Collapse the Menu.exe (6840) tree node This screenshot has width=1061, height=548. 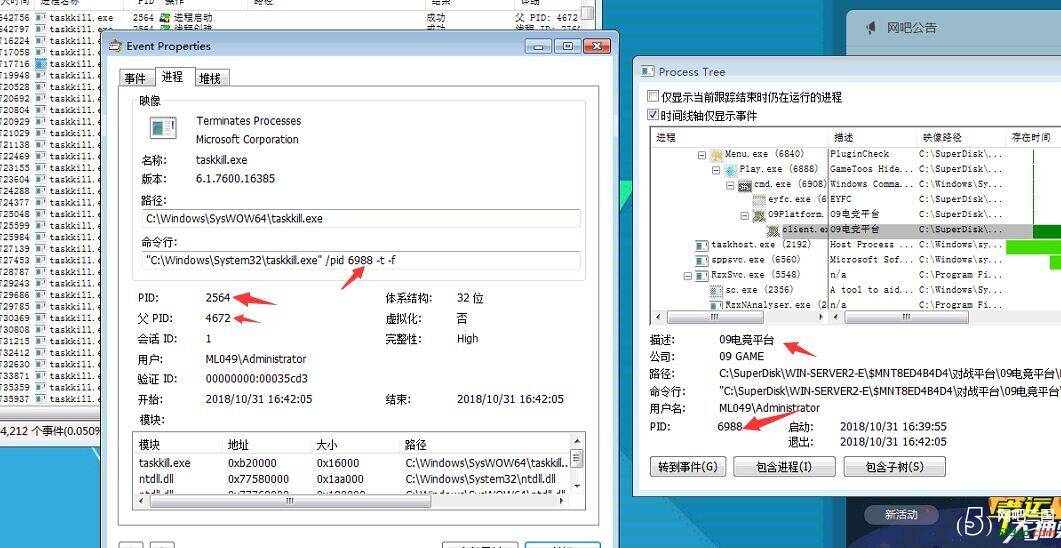click(702, 155)
